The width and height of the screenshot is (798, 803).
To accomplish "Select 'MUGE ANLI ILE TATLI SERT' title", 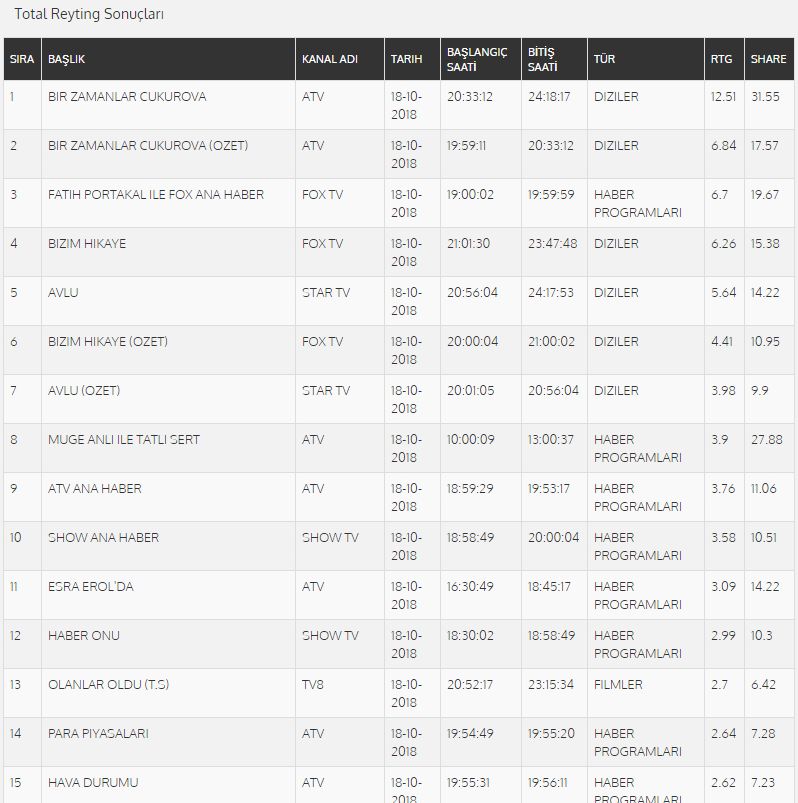I will [x=124, y=439].
